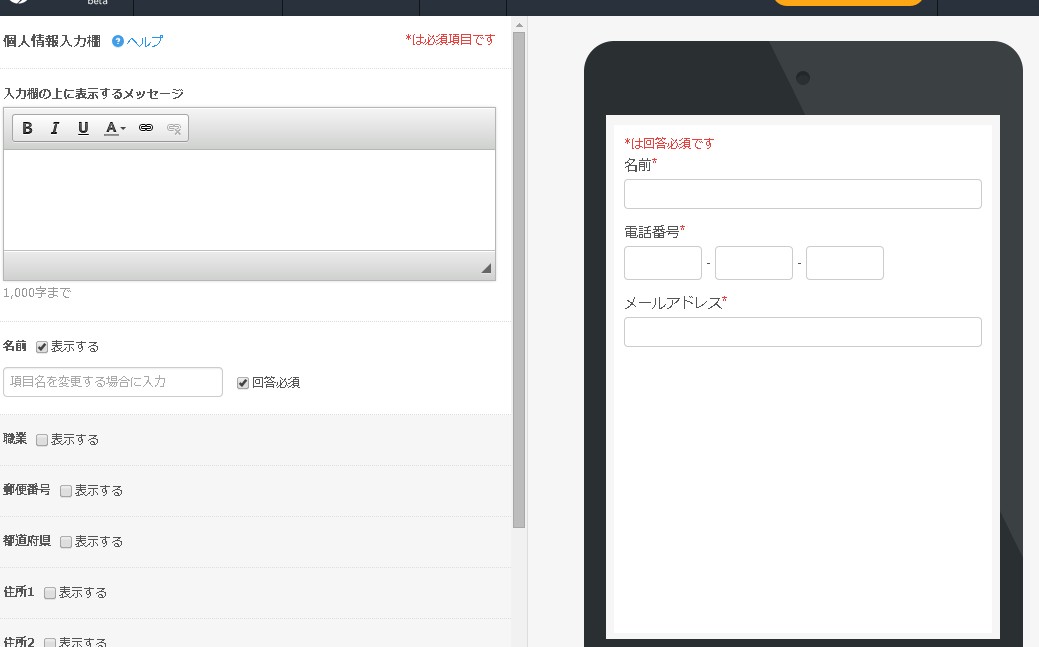Click the blue question mark help icon
The image size is (1039, 647).
pos(117,41)
